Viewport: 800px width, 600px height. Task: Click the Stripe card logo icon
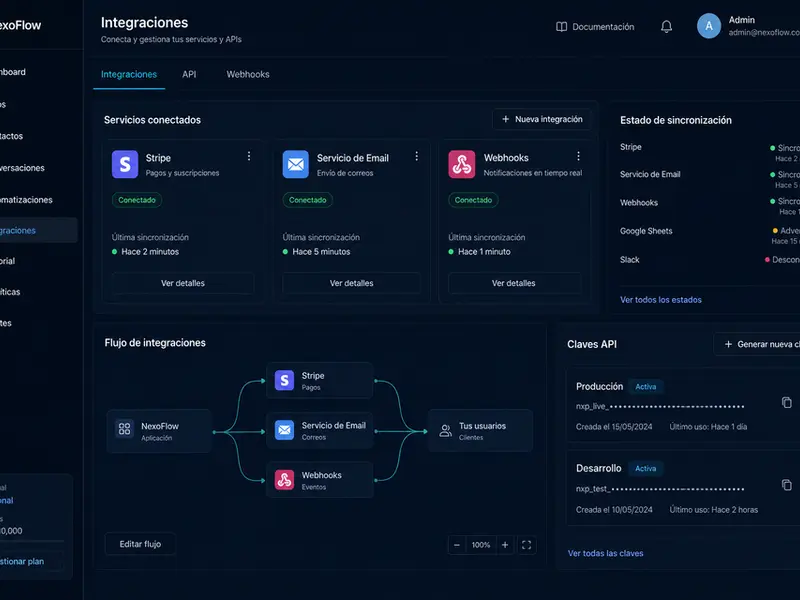(x=125, y=164)
